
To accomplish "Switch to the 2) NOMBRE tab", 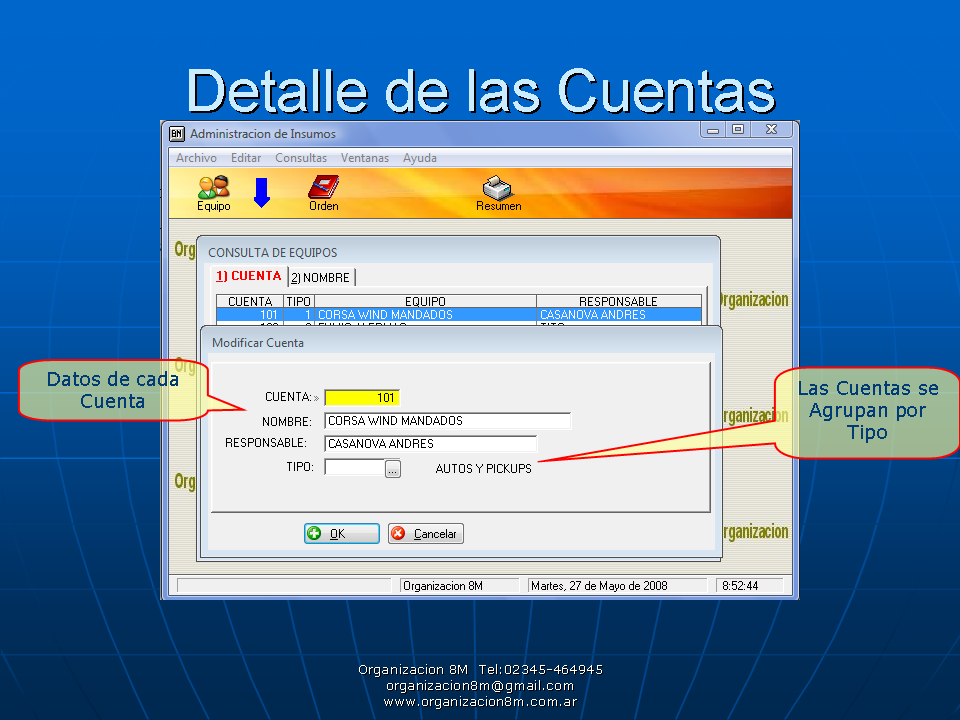I will coord(320,278).
